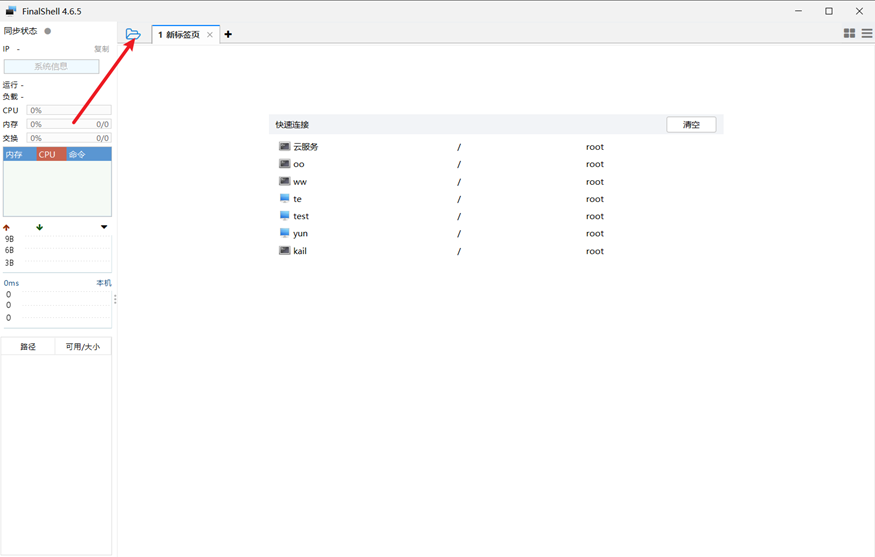The height and width of the screenshot is (557, 875).
Task: Open the hamburger main menu
Action: click(x=867, y=33)
